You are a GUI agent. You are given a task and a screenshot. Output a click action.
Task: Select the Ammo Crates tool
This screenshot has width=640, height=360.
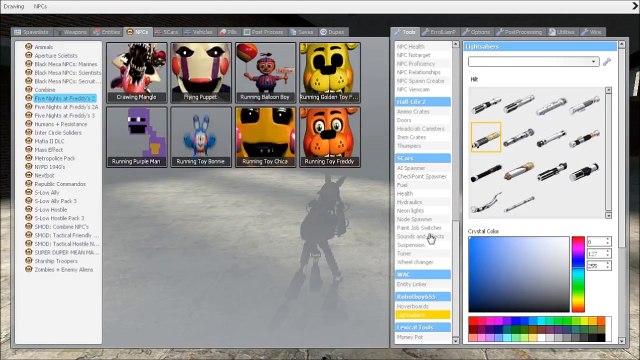click(423, 111)
